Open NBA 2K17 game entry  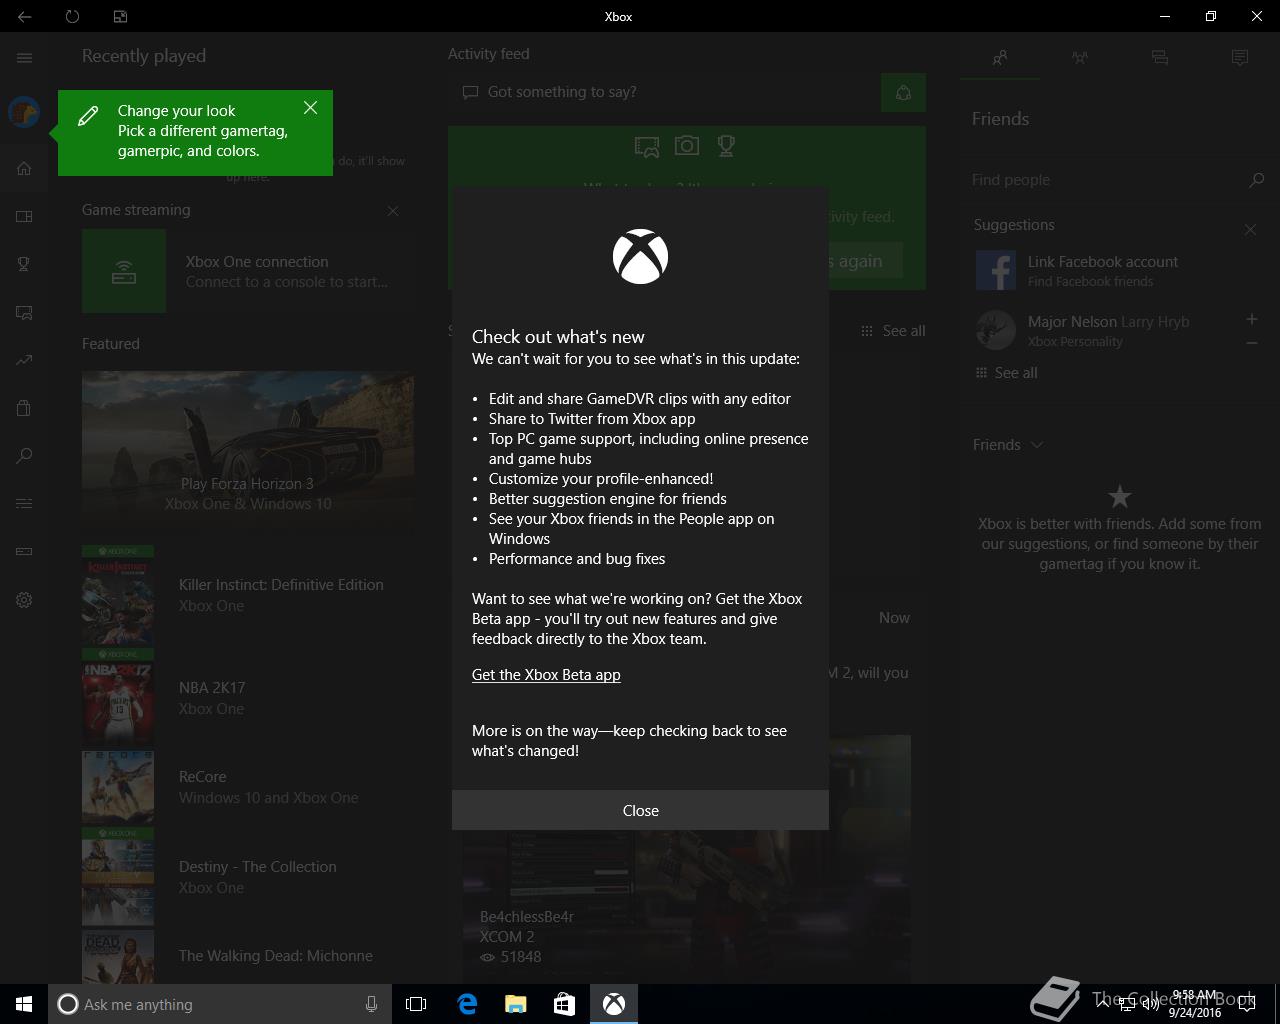[x=248, y=698]
